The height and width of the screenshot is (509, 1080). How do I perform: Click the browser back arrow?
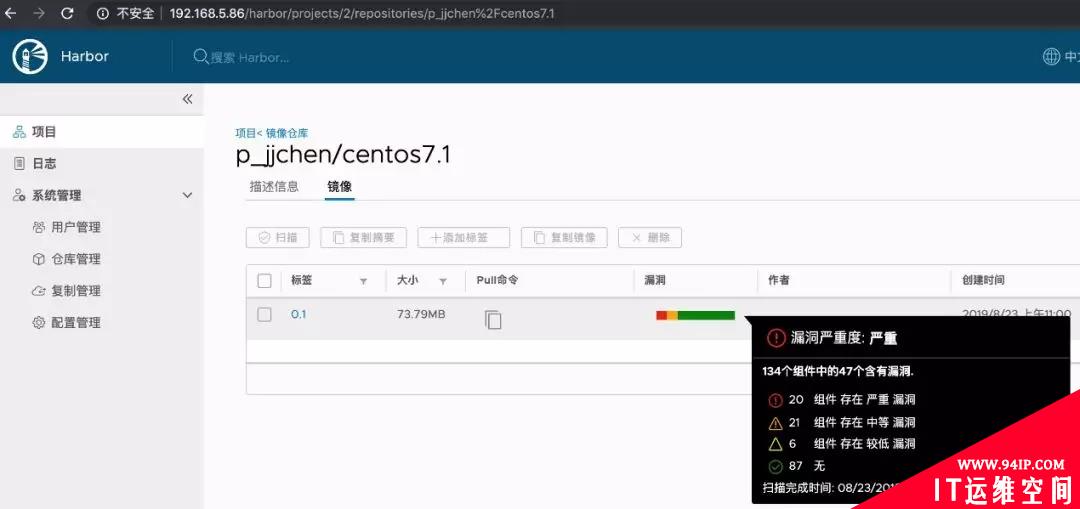coord(10,13)
